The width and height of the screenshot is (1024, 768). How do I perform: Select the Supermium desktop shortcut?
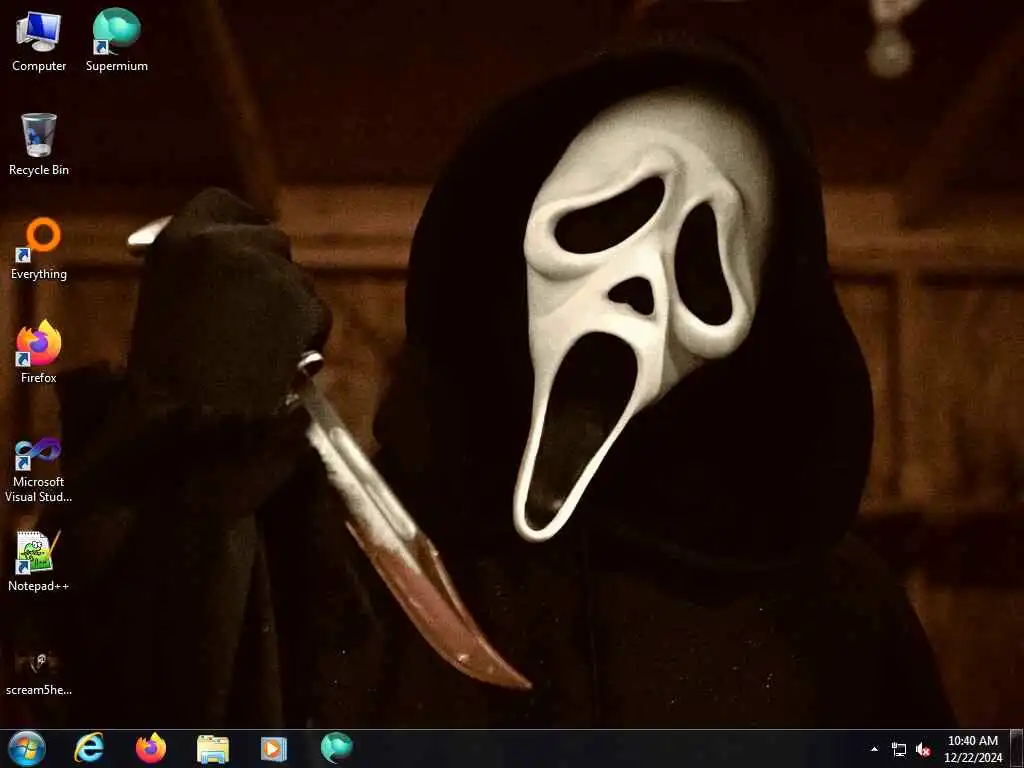click(117, 40)
